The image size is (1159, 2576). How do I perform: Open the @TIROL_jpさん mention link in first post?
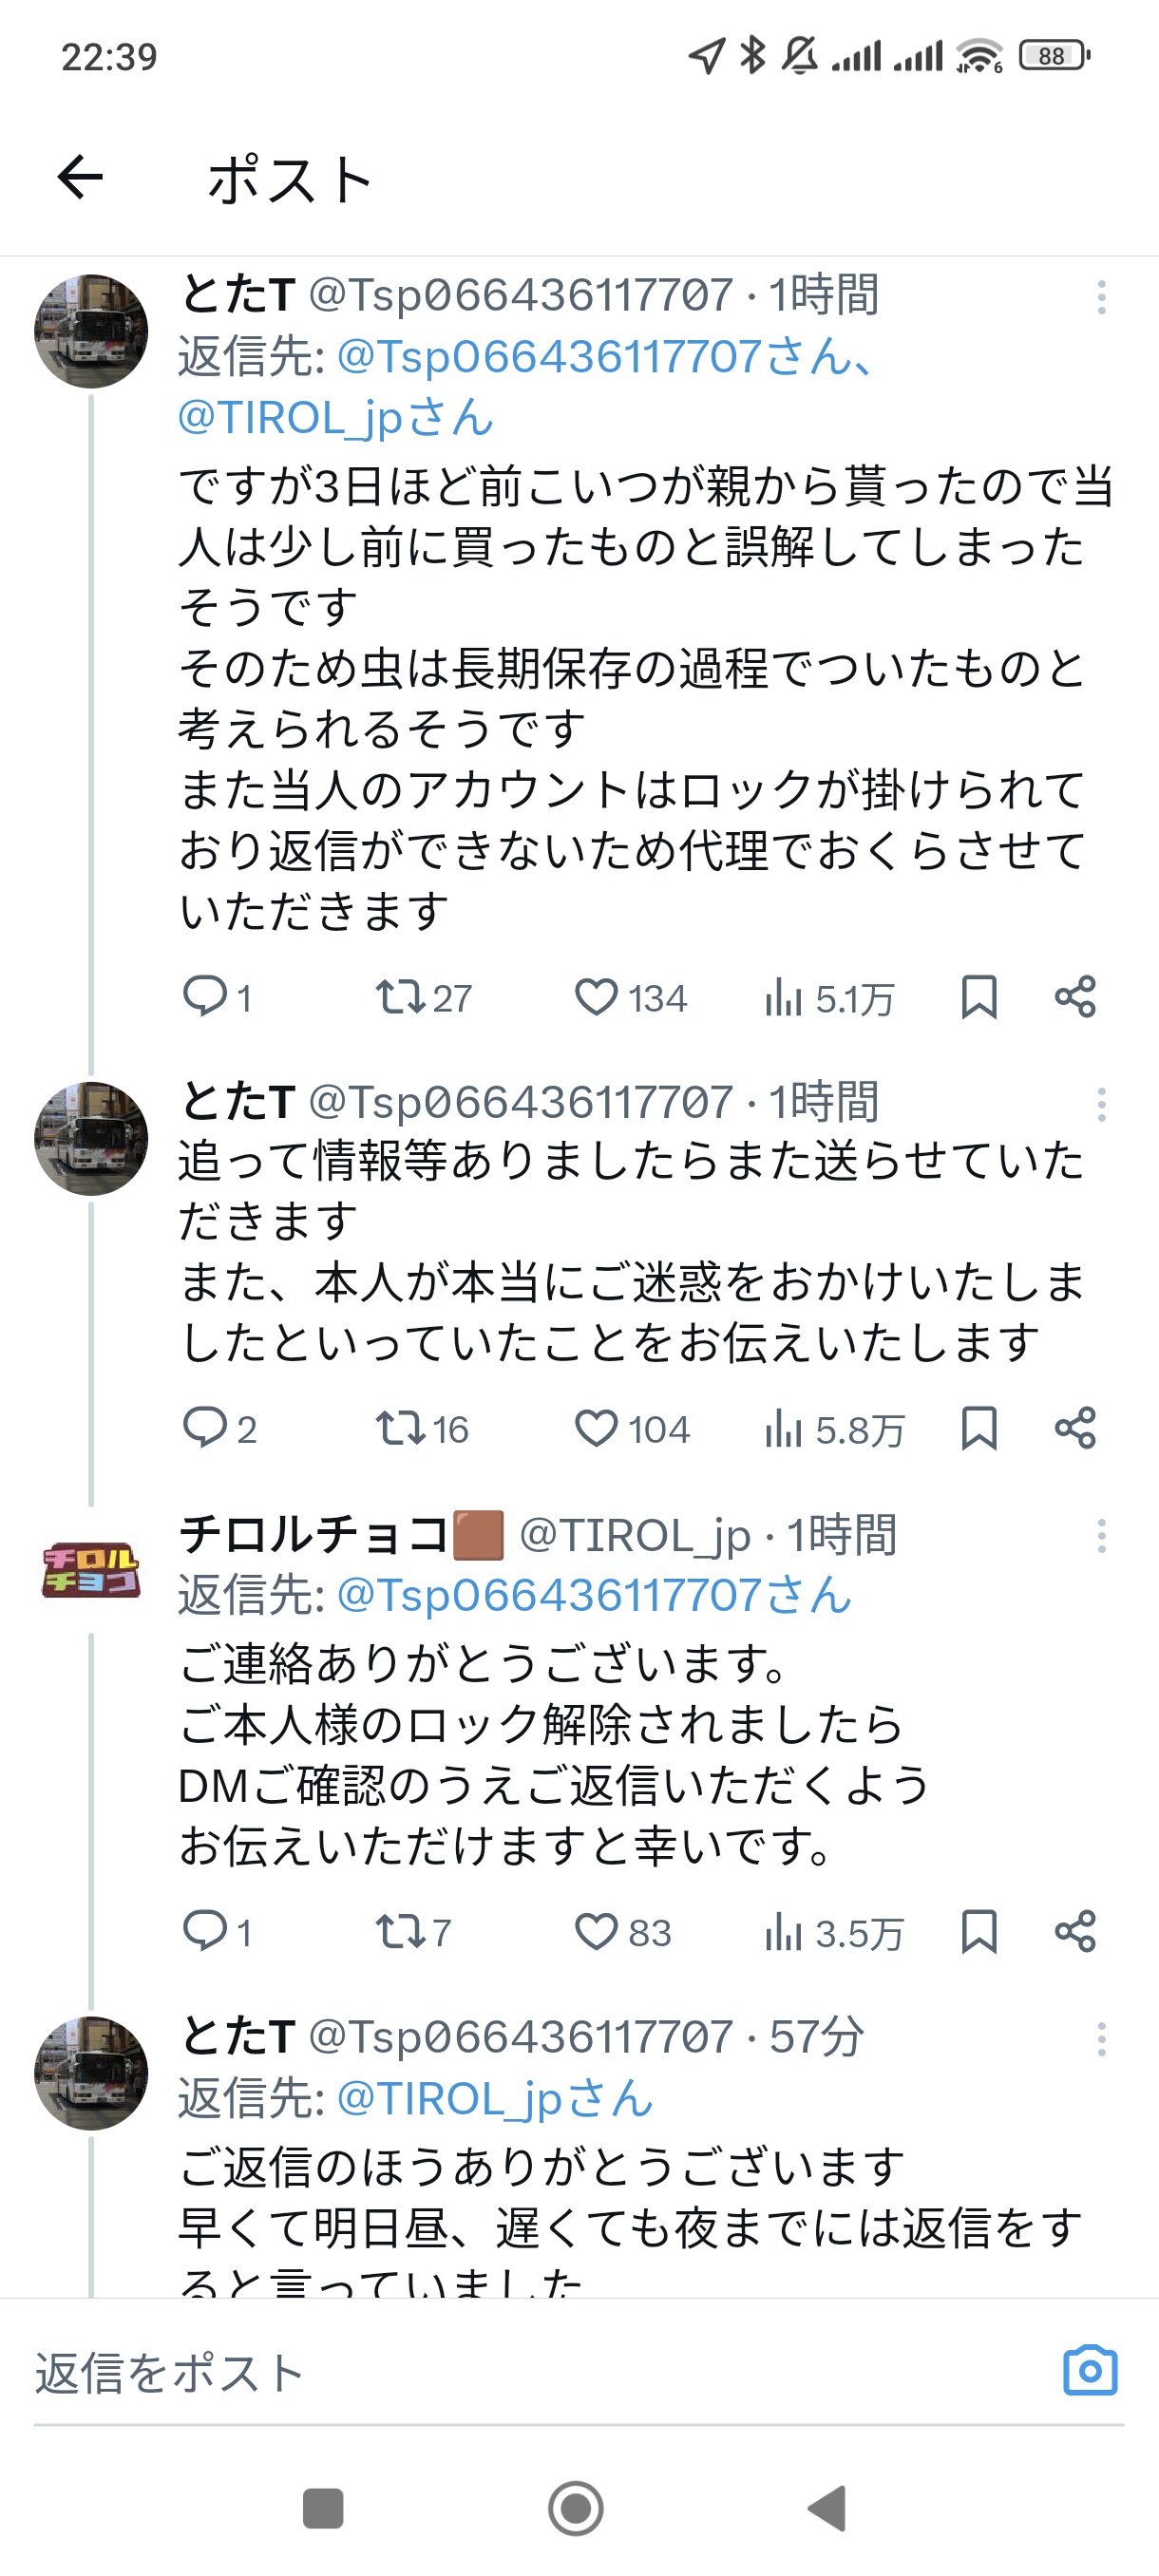pyautogui.click(x=335, y=418)
